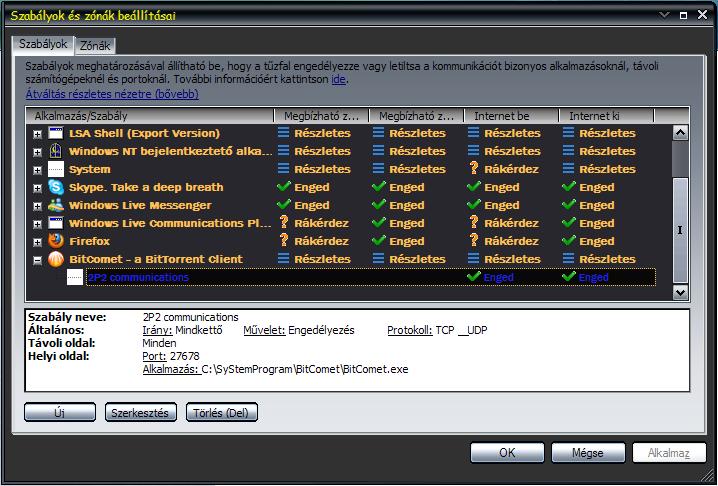Click the LSA Shell window icon

(56, 133)
